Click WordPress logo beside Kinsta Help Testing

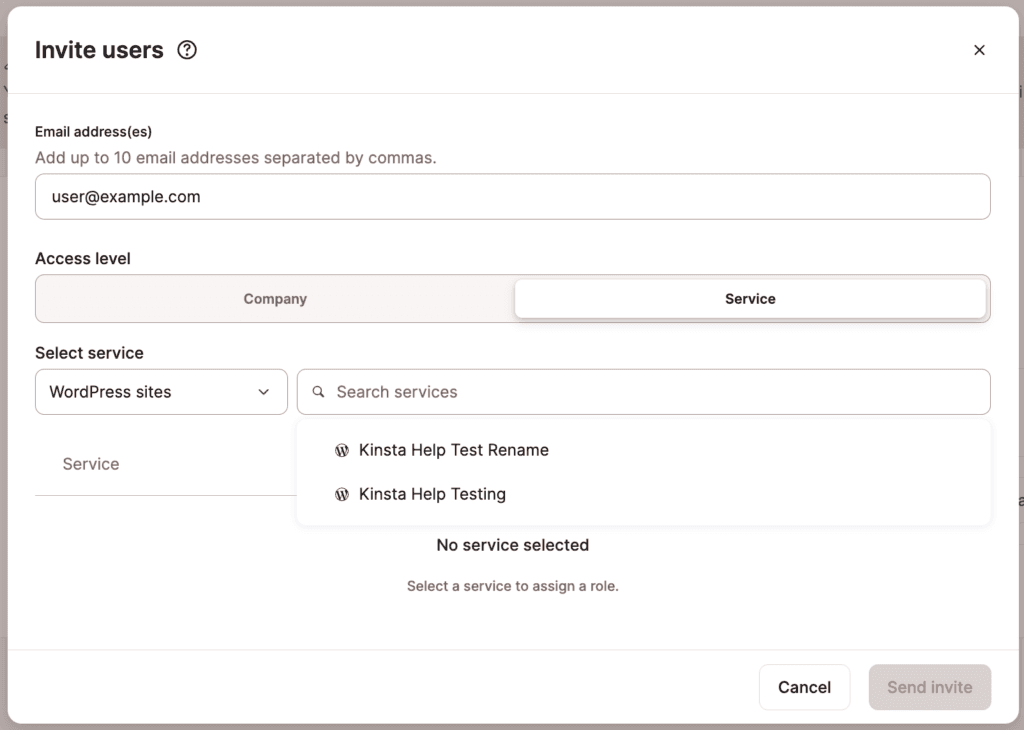[342, 495]
